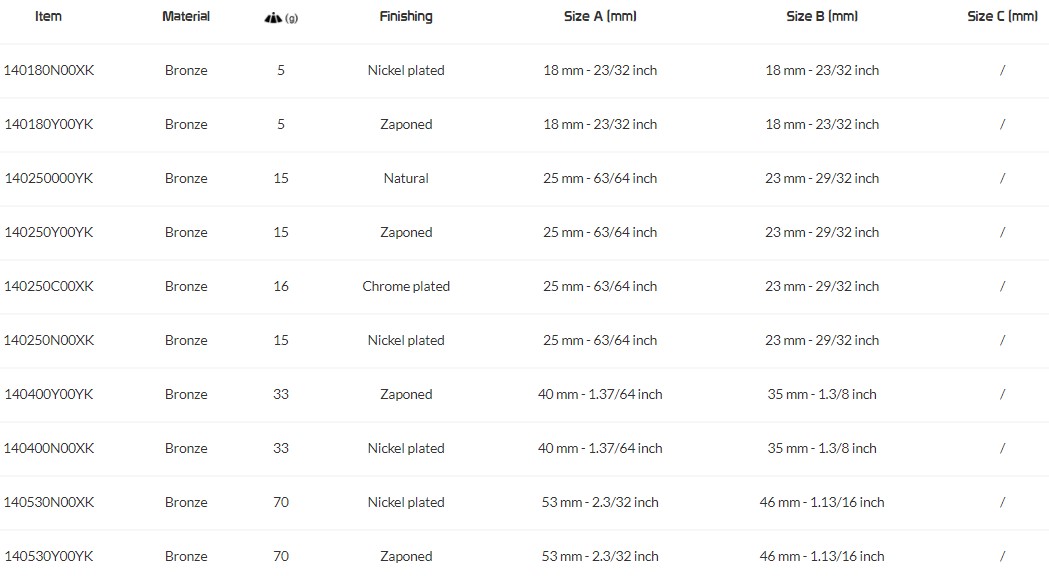Open item 140530Y00YK

[49, 557]
